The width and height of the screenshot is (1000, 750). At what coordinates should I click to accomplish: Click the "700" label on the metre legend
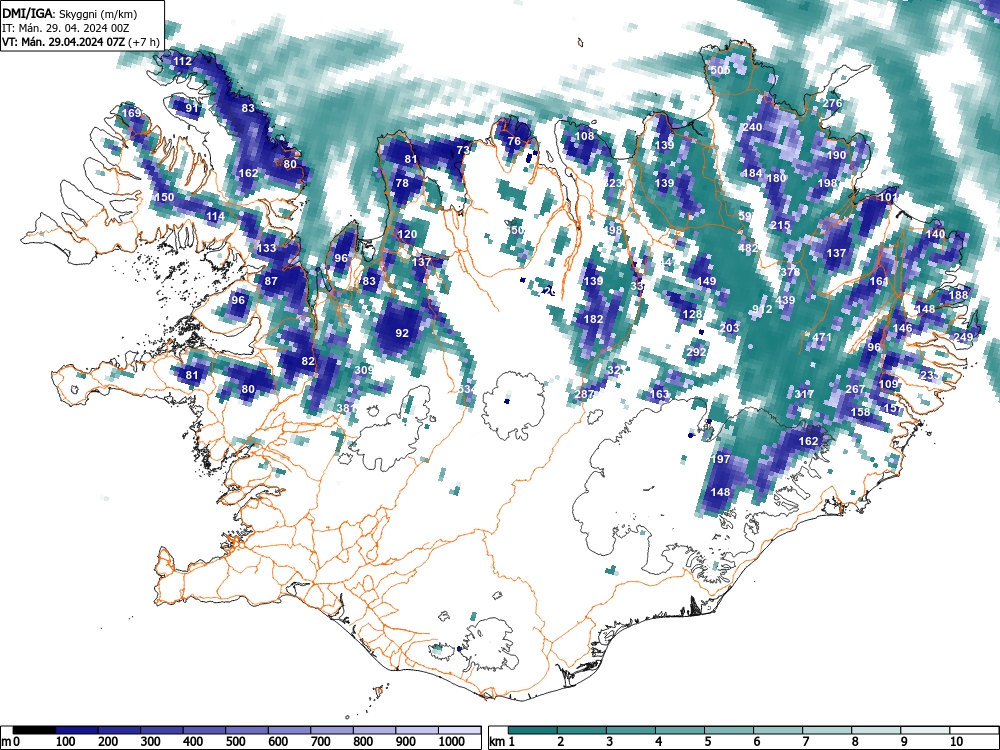(x=320, y=742)
